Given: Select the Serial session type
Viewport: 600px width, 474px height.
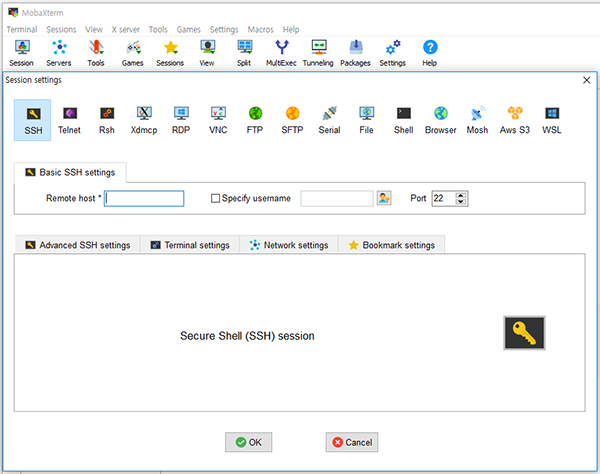Looking at the screenshot, I should [329, 120].
